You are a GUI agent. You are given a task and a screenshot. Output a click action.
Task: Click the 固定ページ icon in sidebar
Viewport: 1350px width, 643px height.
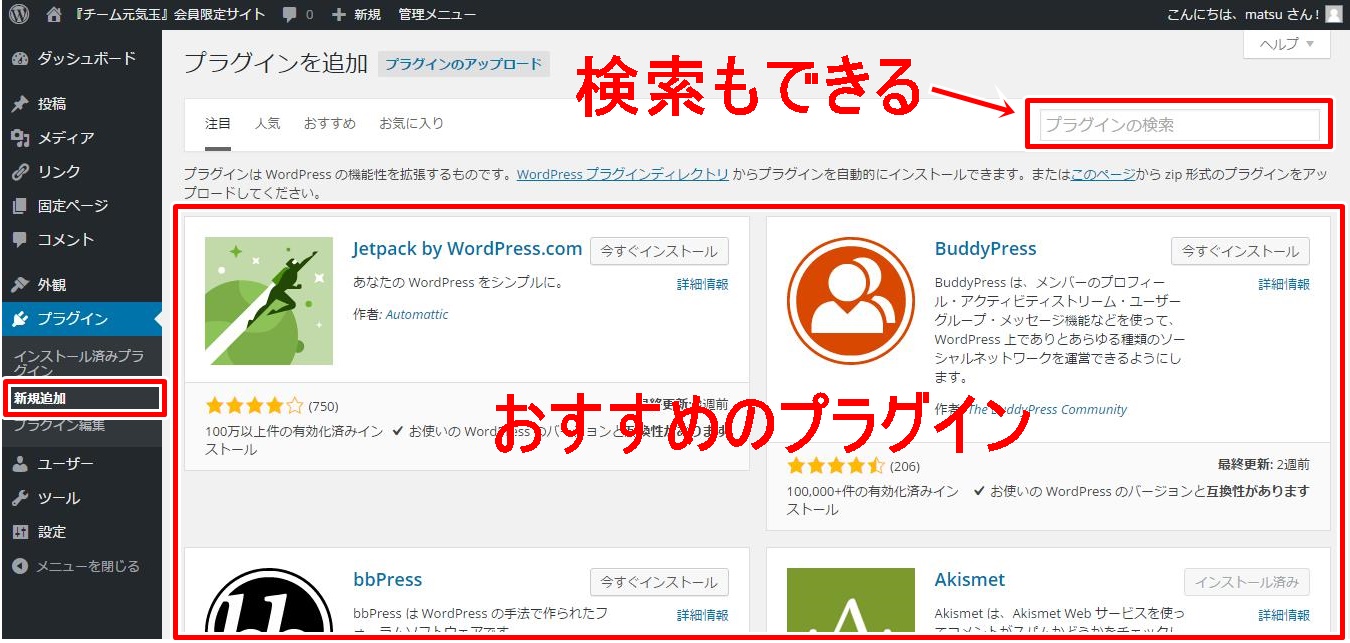(20, 206)
